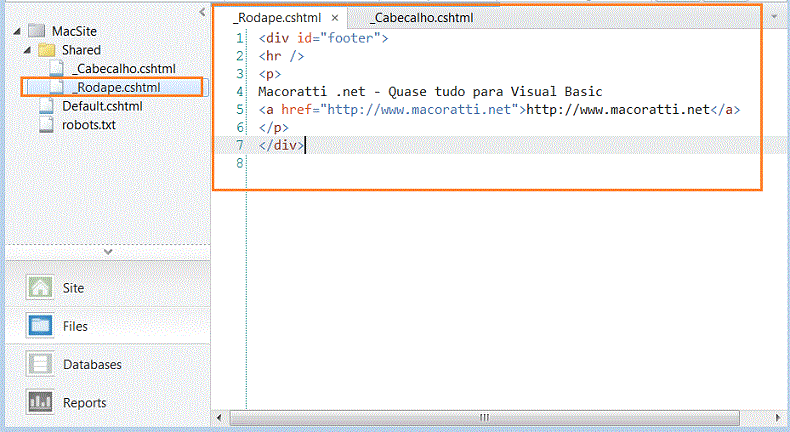Screen dimensions: 790x432
Task: Click the Databases table icon
Action: (x=40, y=364)
